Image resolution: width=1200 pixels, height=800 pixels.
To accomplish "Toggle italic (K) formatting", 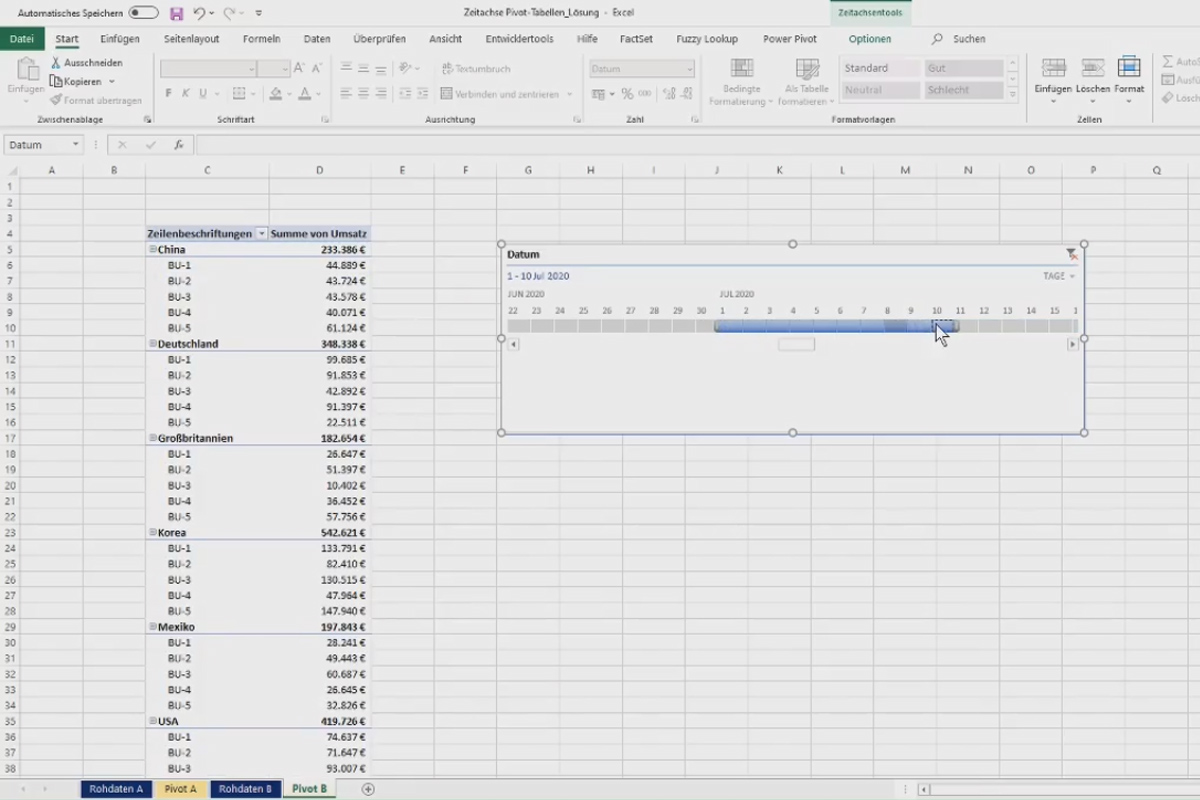I will 185,93.
